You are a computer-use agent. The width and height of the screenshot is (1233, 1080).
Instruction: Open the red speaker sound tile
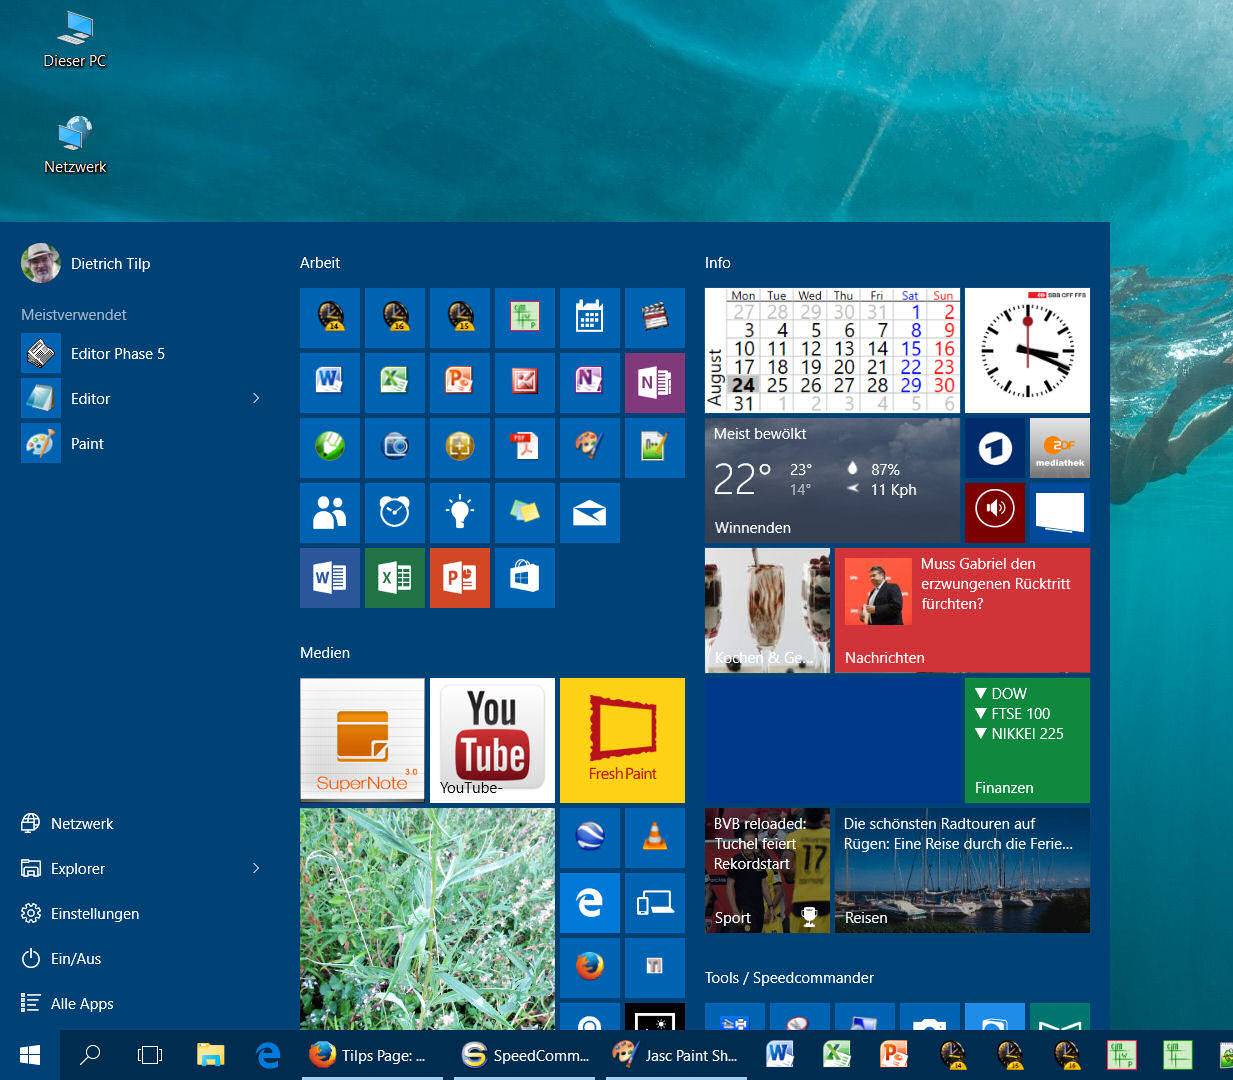(994, 512)
